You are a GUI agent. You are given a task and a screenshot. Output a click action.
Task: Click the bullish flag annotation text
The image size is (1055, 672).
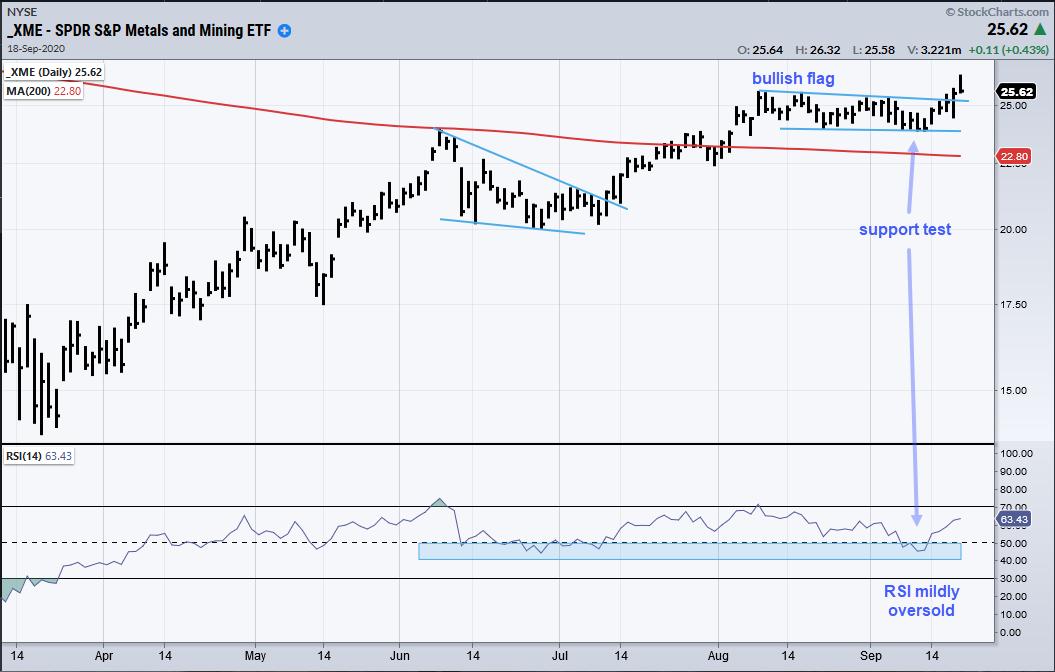[x=793, y=79]
